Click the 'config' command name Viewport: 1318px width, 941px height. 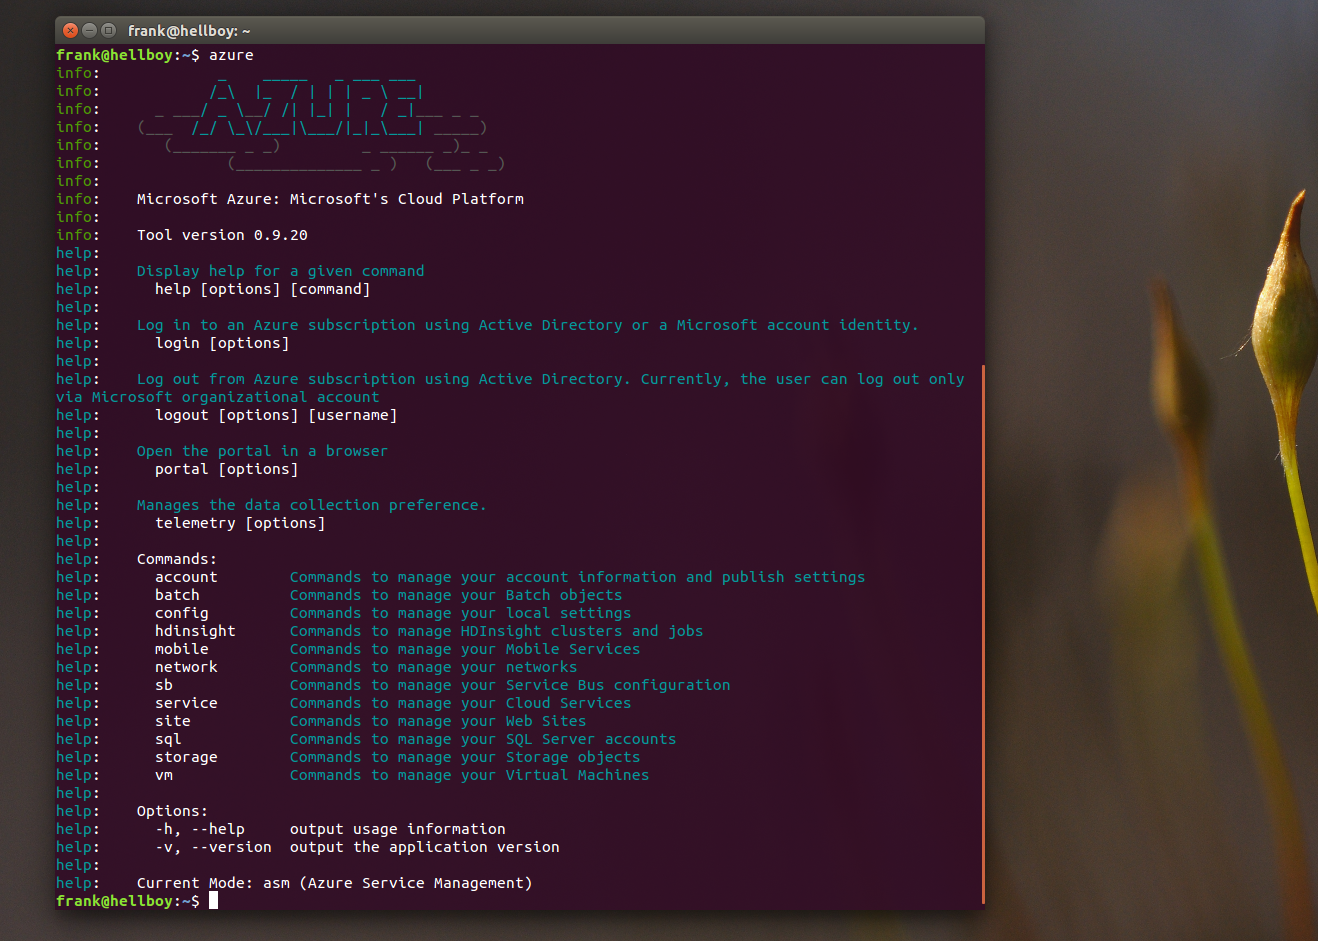pos(182,613)
